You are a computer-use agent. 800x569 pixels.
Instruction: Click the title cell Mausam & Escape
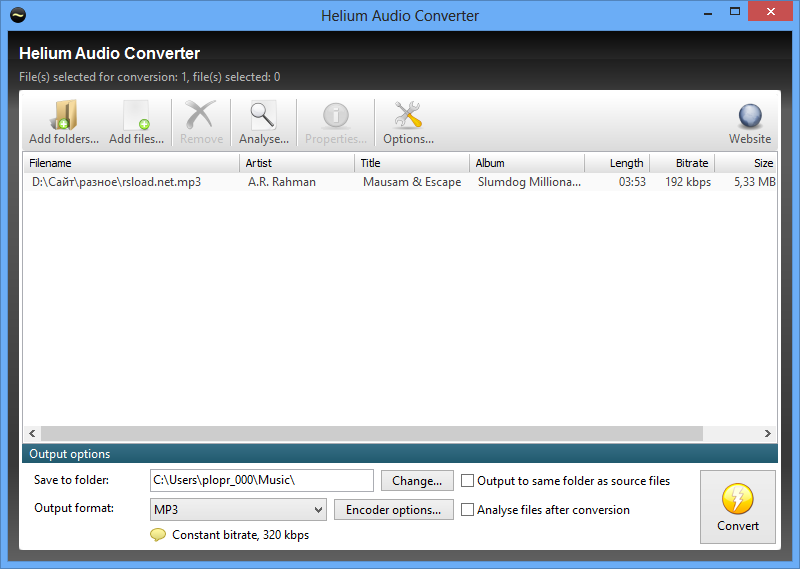click(x=412, y=182)
